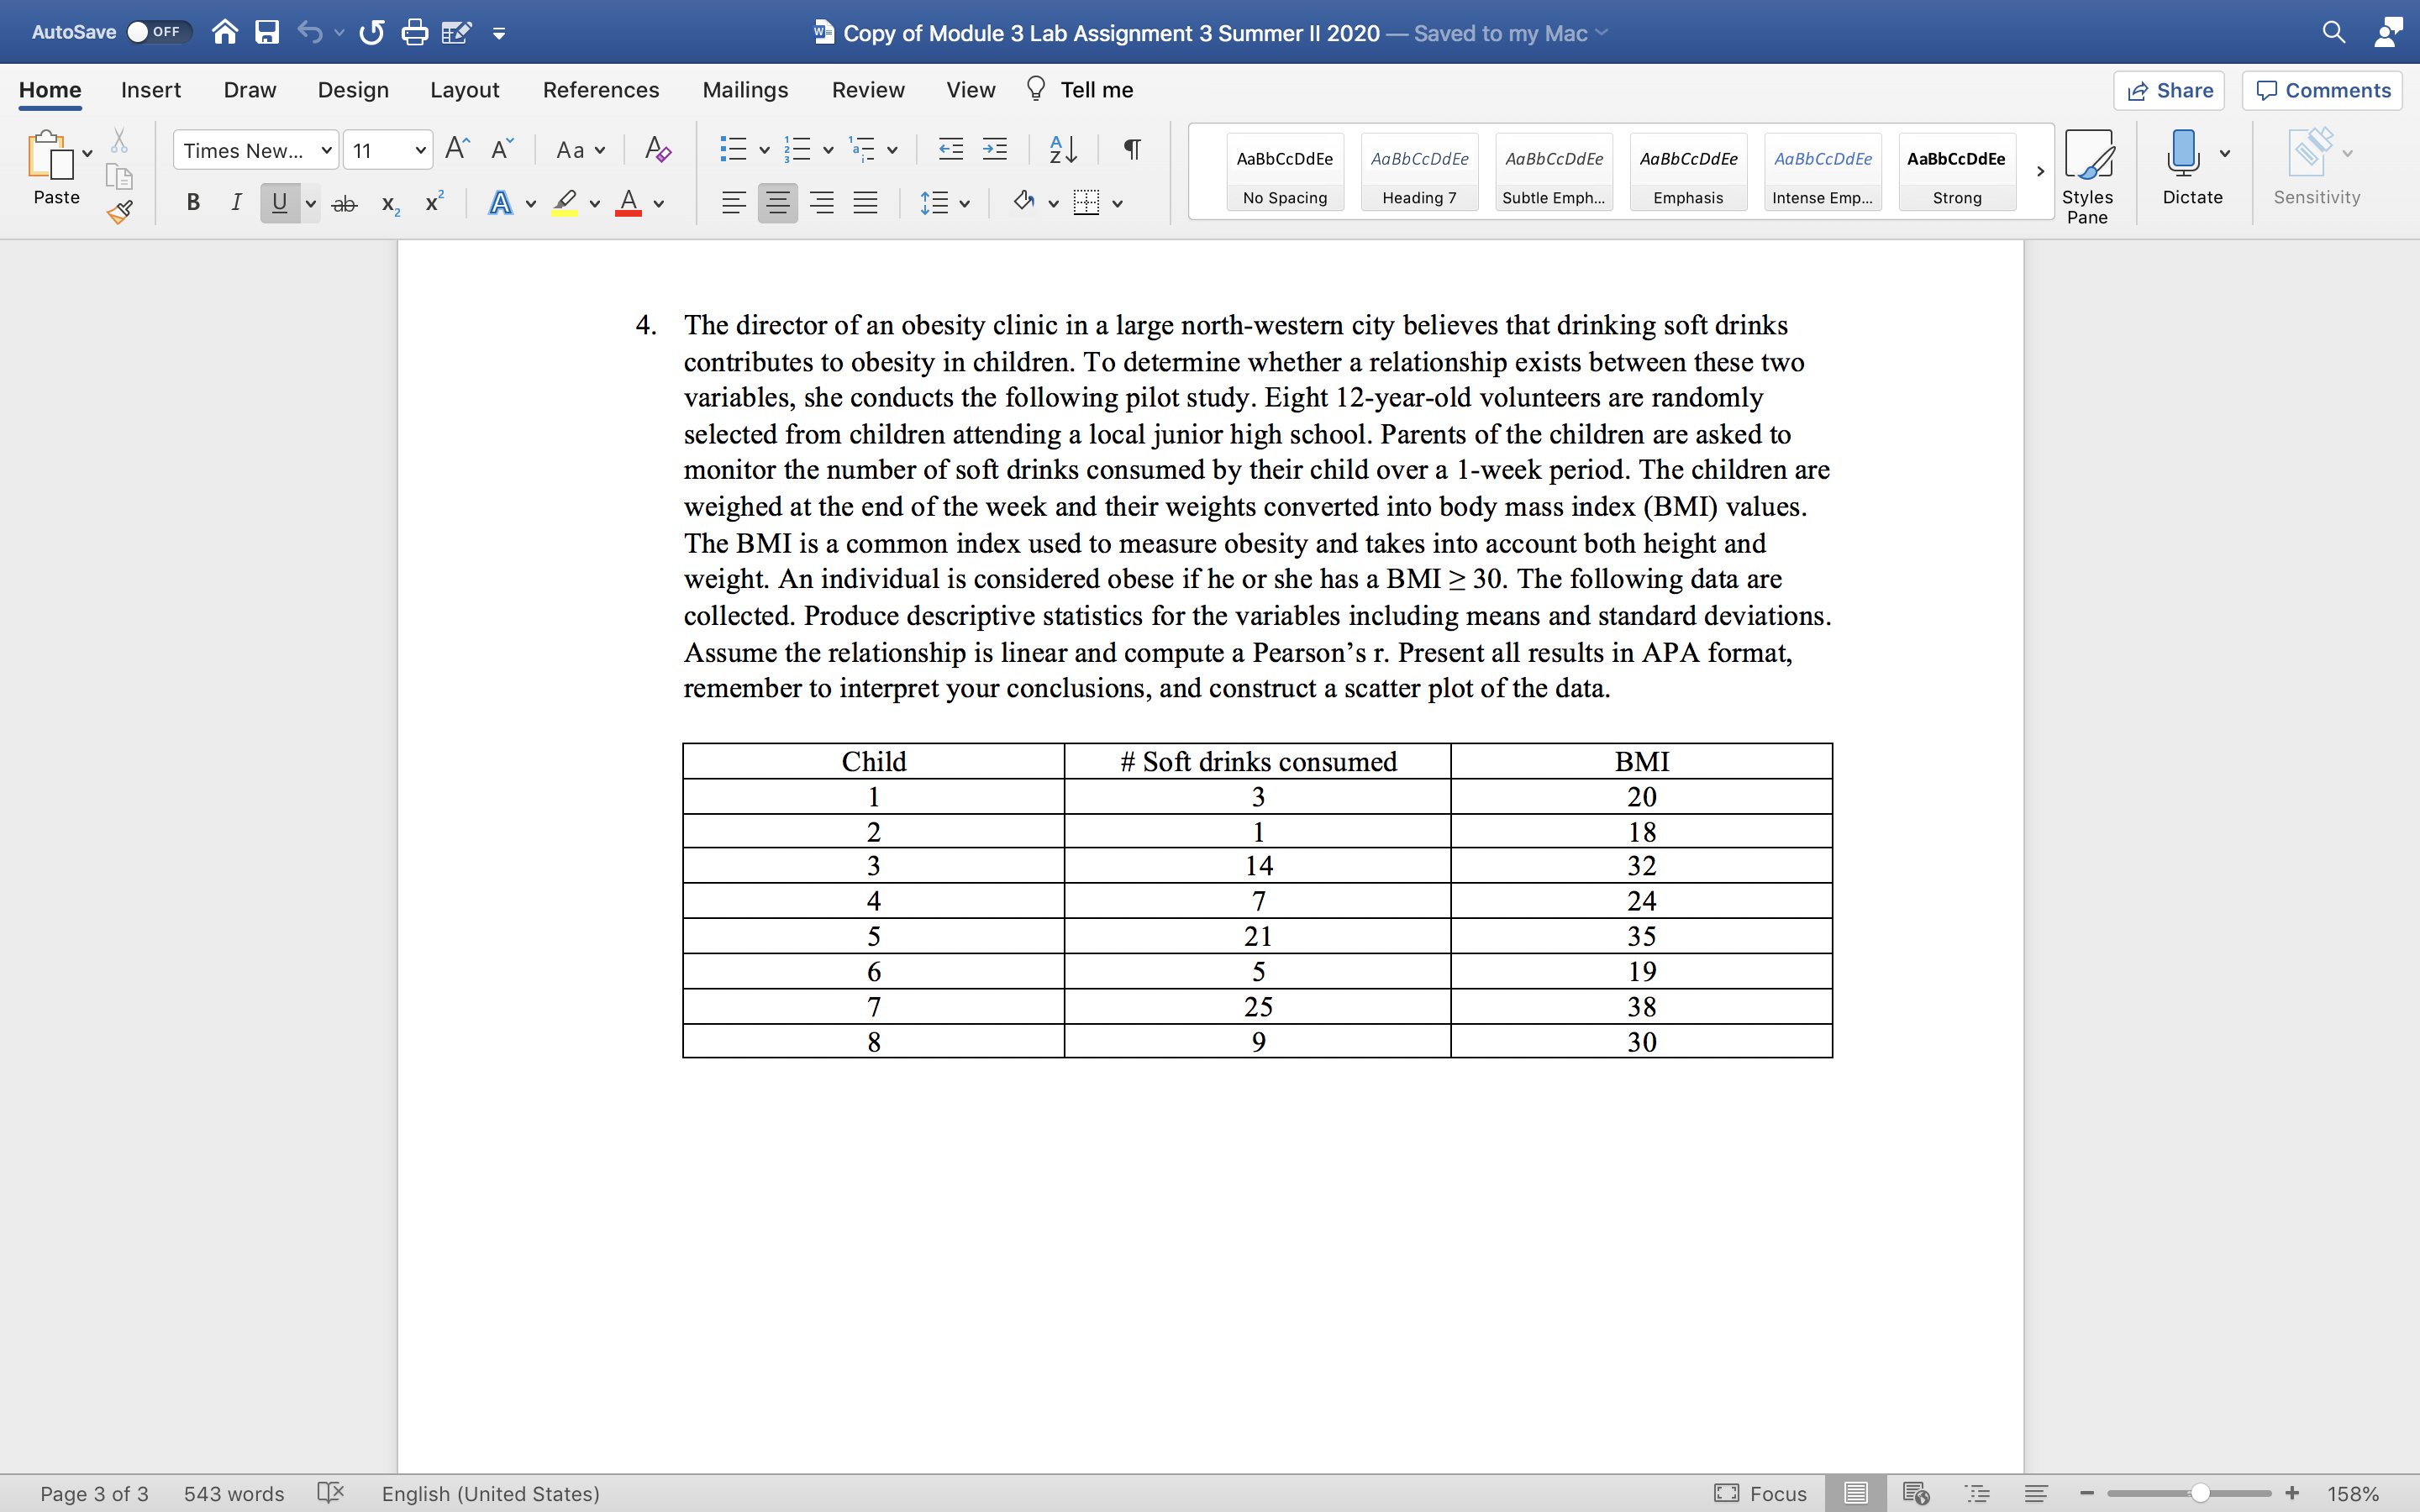
Task: Toggle italic formatting
Action: click(236, 203)
